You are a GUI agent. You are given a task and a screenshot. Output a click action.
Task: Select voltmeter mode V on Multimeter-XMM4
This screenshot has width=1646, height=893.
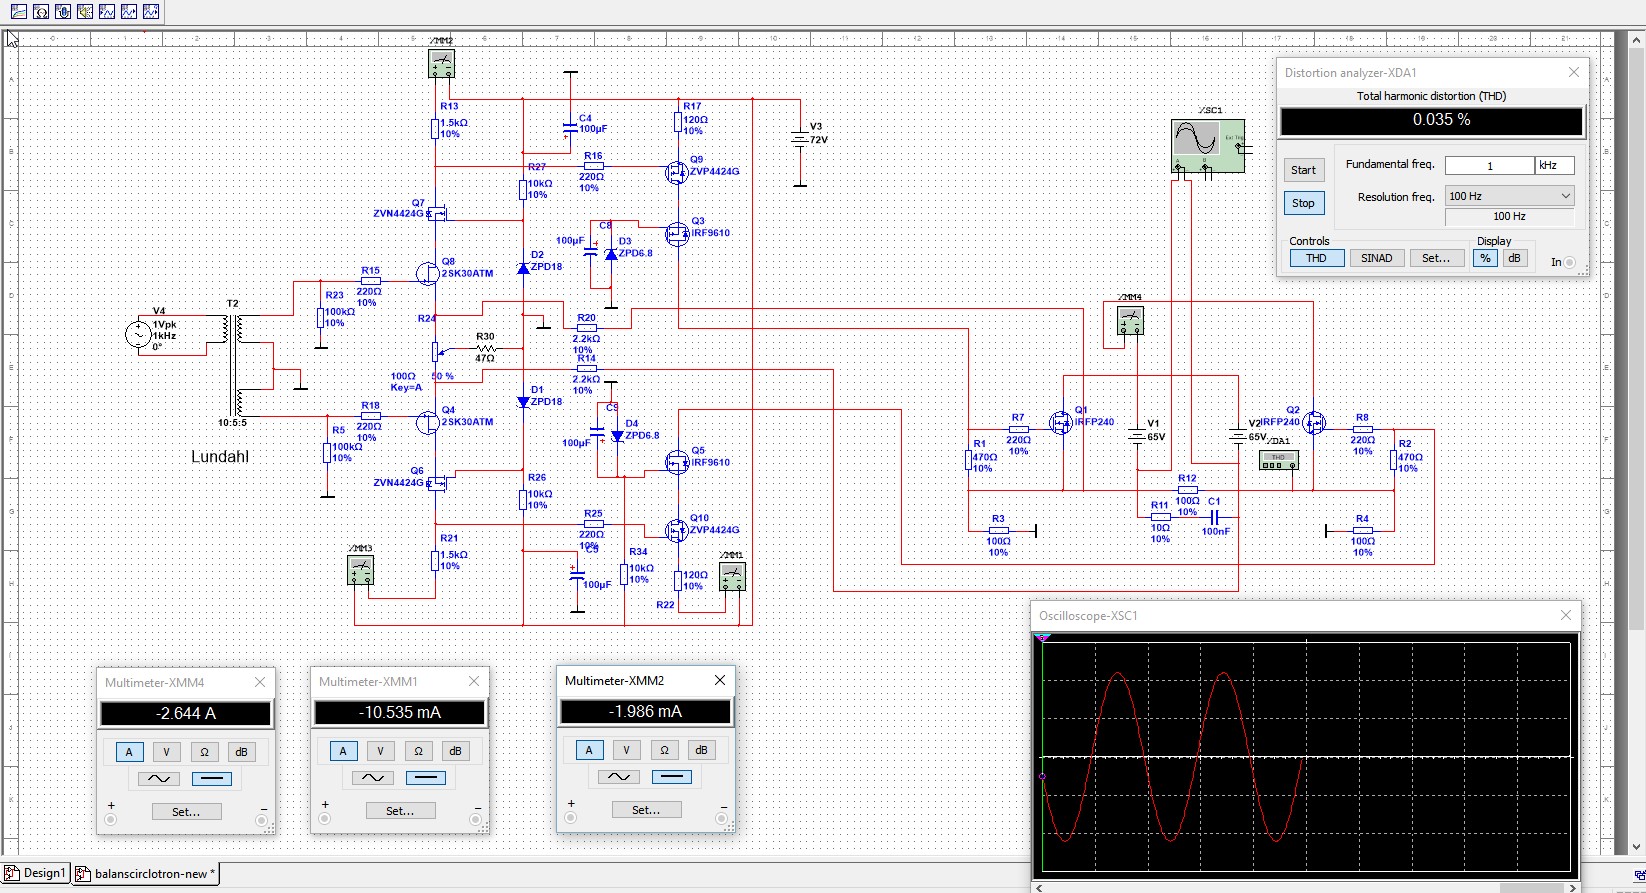(x=166, y=752)
